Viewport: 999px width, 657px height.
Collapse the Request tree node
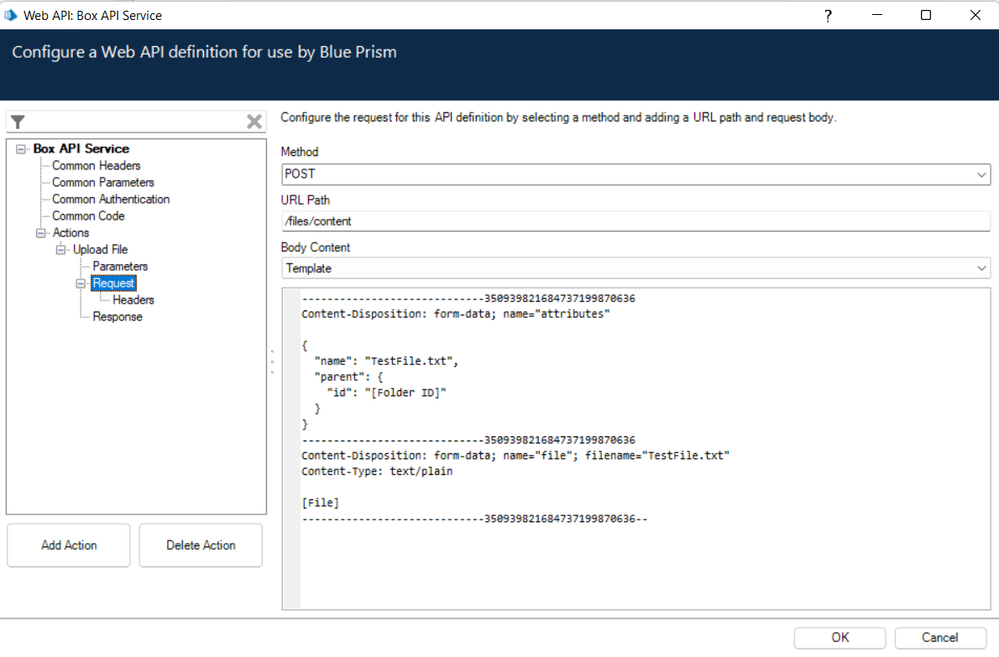tap(81, 284)
